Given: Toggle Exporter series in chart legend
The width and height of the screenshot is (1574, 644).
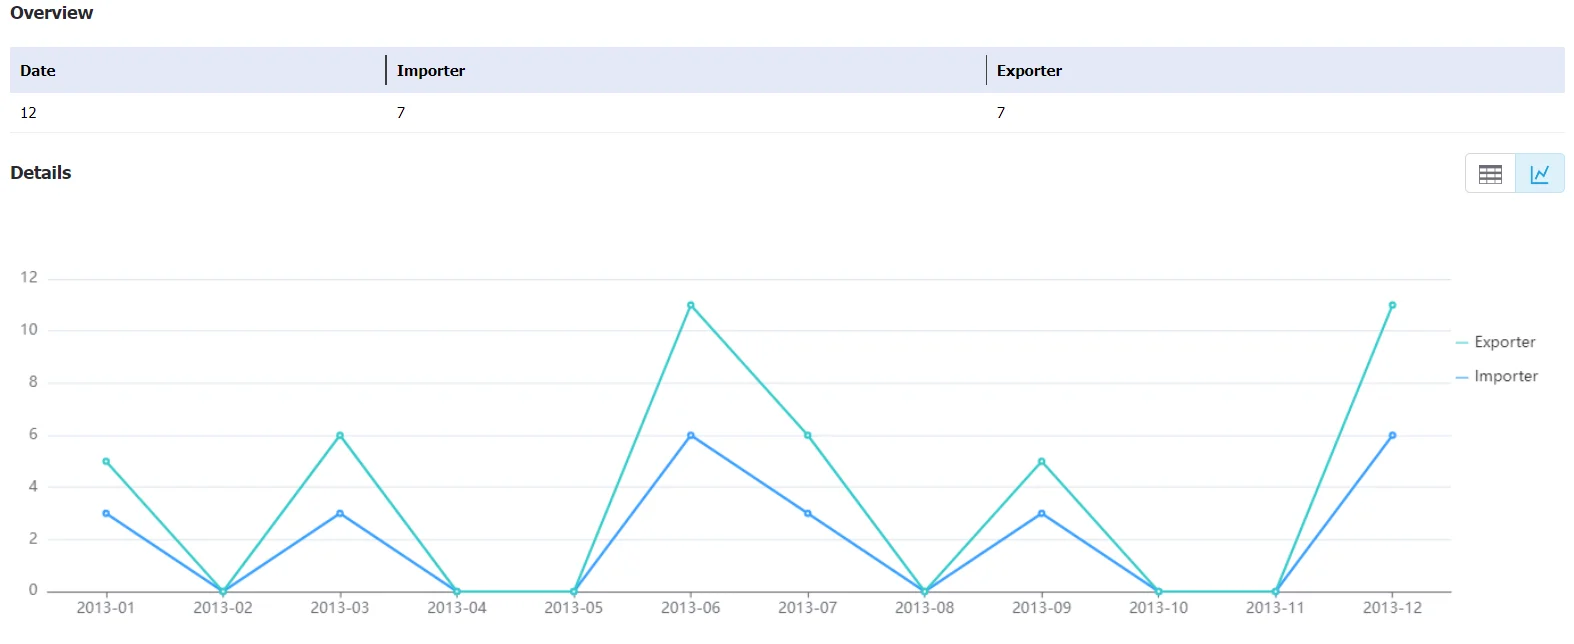Looking at the screenshot, I should 1496,342.
